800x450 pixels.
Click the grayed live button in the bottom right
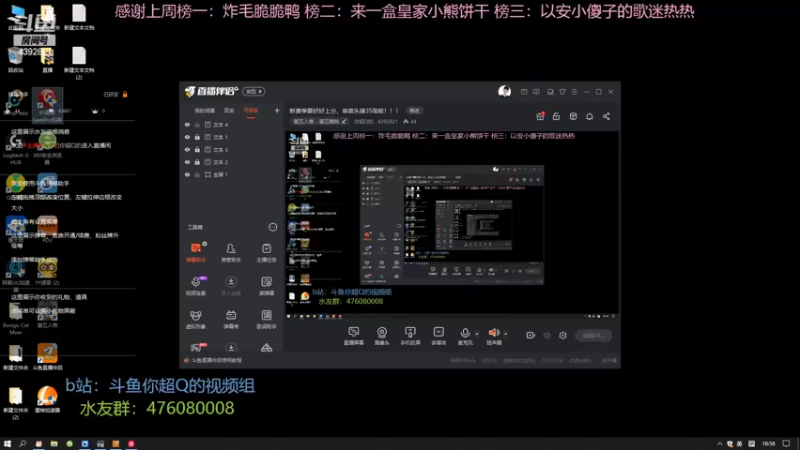(594, 335)
